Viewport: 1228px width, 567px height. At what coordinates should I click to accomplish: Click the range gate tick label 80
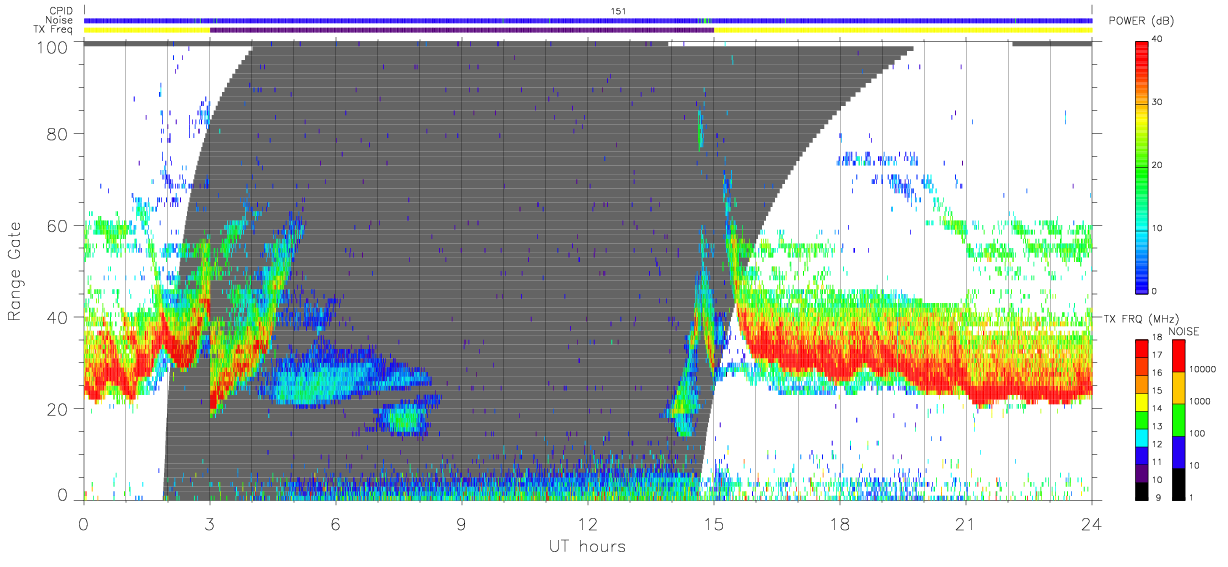click(57, 134)
